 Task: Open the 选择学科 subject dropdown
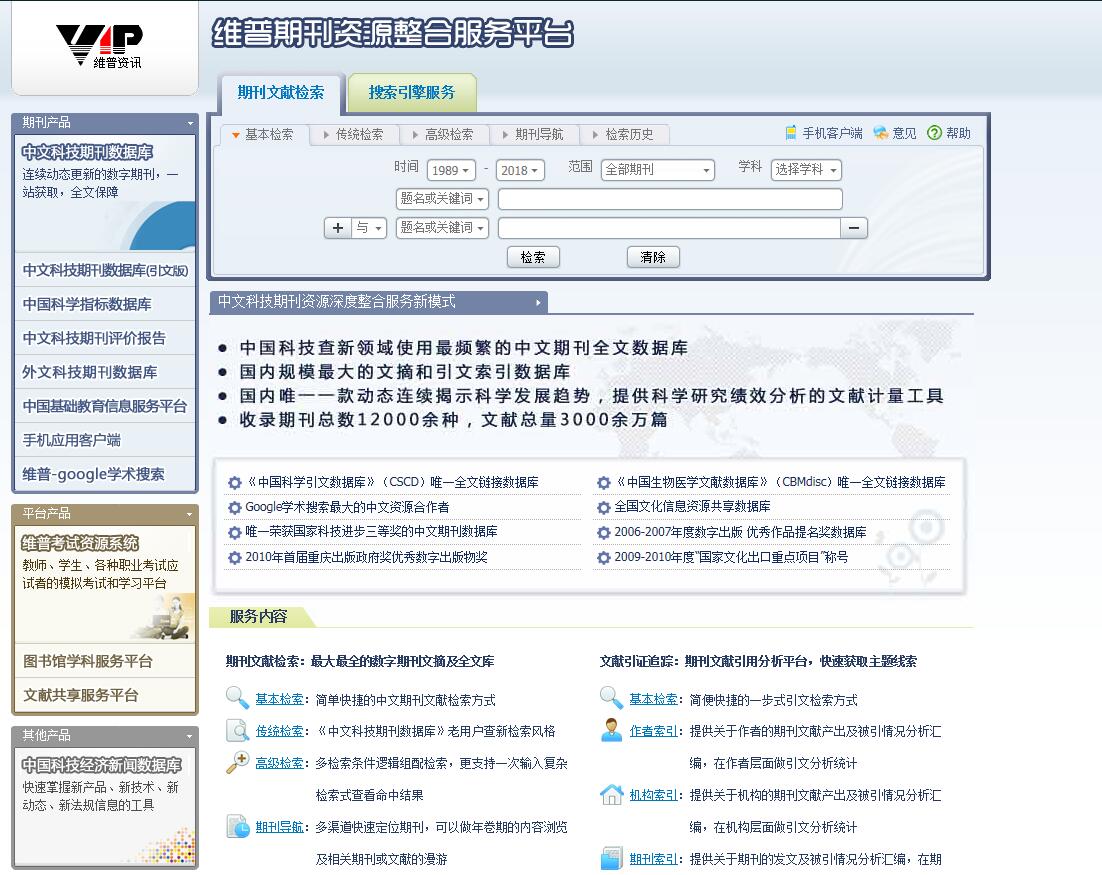(806, 169)
